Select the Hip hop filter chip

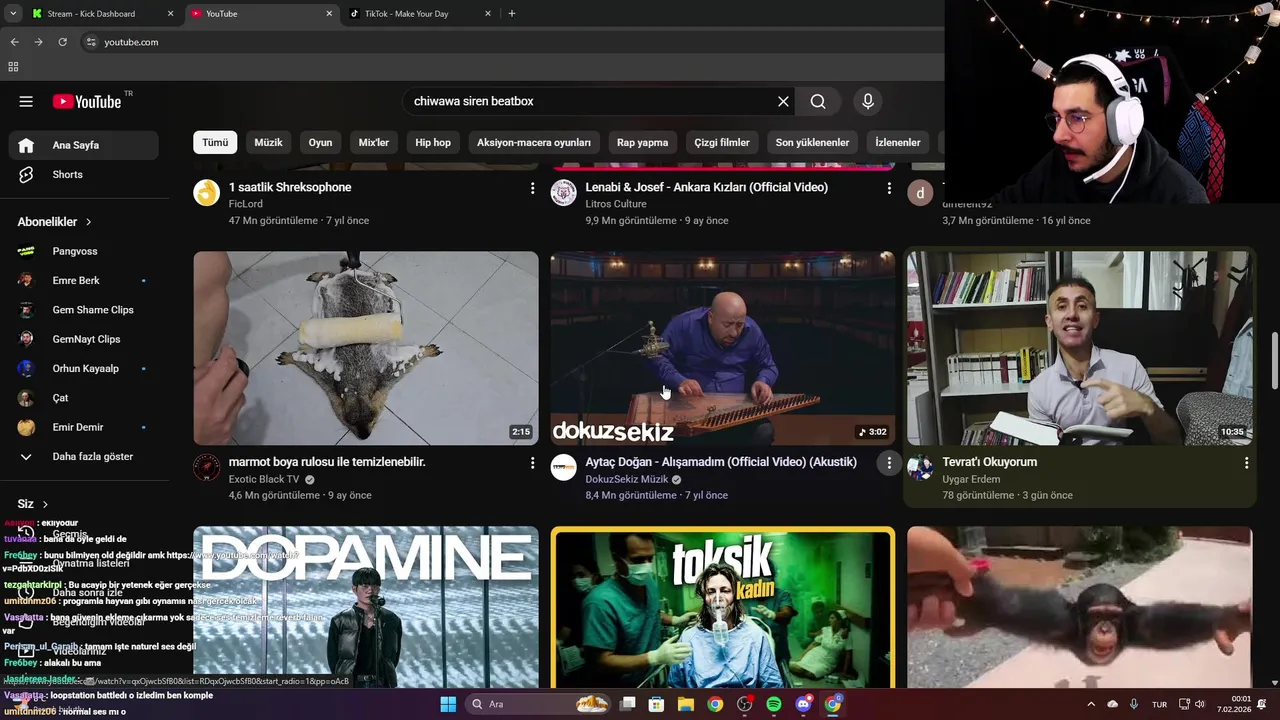433,142
